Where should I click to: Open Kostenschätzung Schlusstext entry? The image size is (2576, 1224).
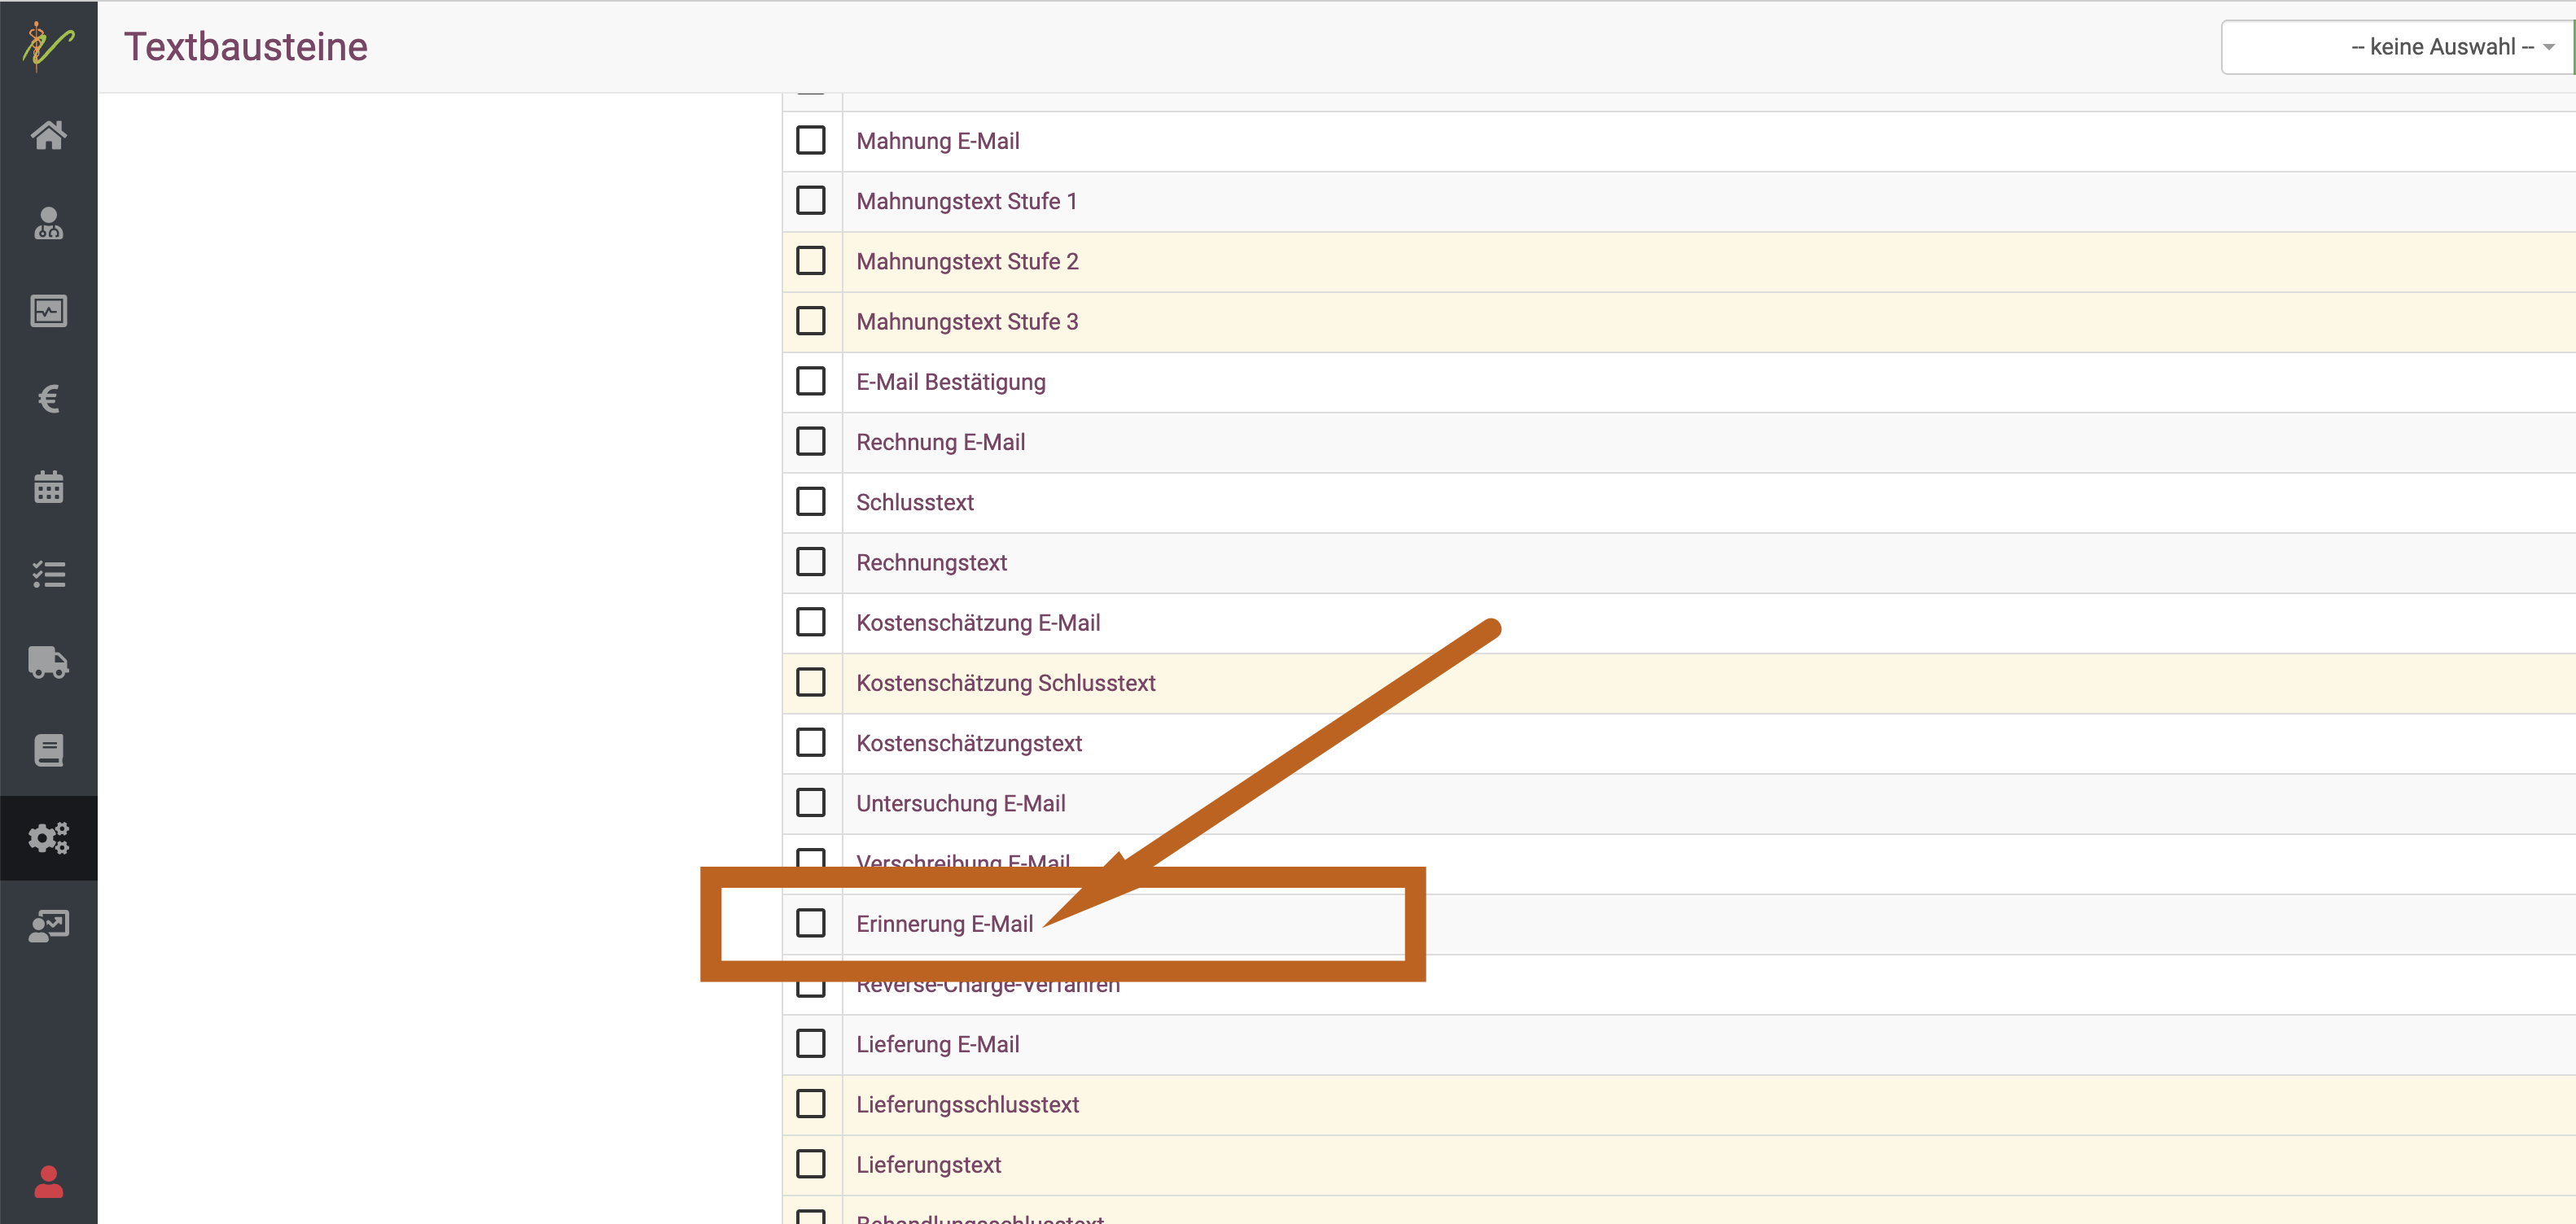pos(1005,683)
